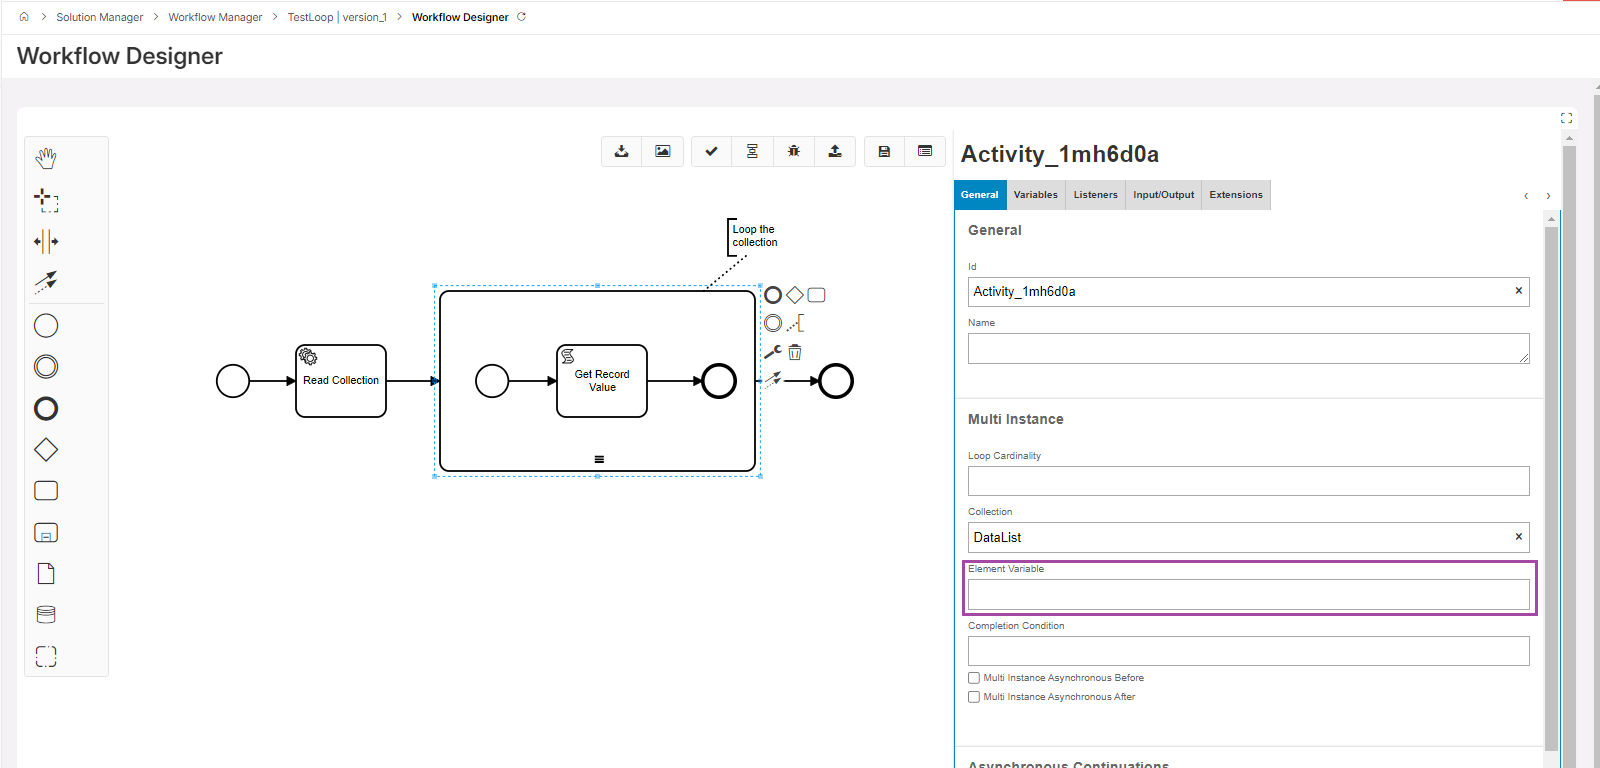Click the download diagram toolbar icon

tap(621, 151)
